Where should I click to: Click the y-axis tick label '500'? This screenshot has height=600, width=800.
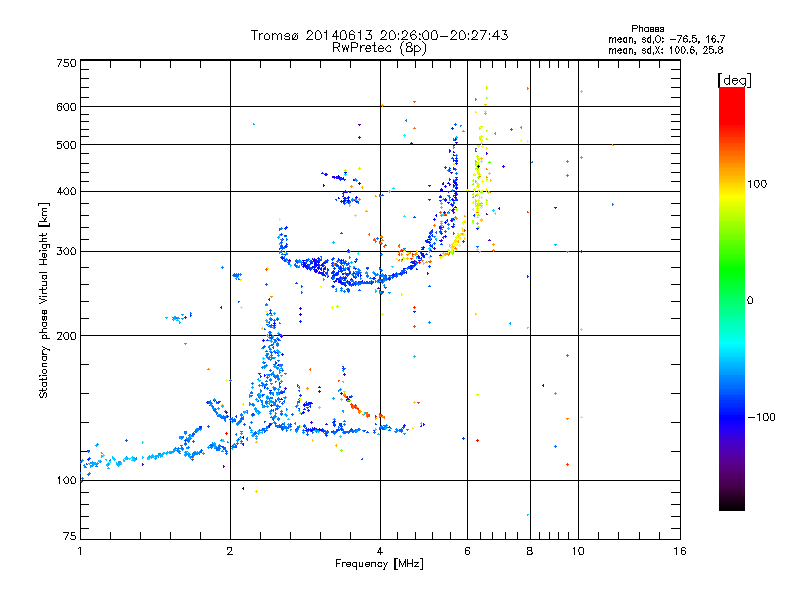coord(66,145)
